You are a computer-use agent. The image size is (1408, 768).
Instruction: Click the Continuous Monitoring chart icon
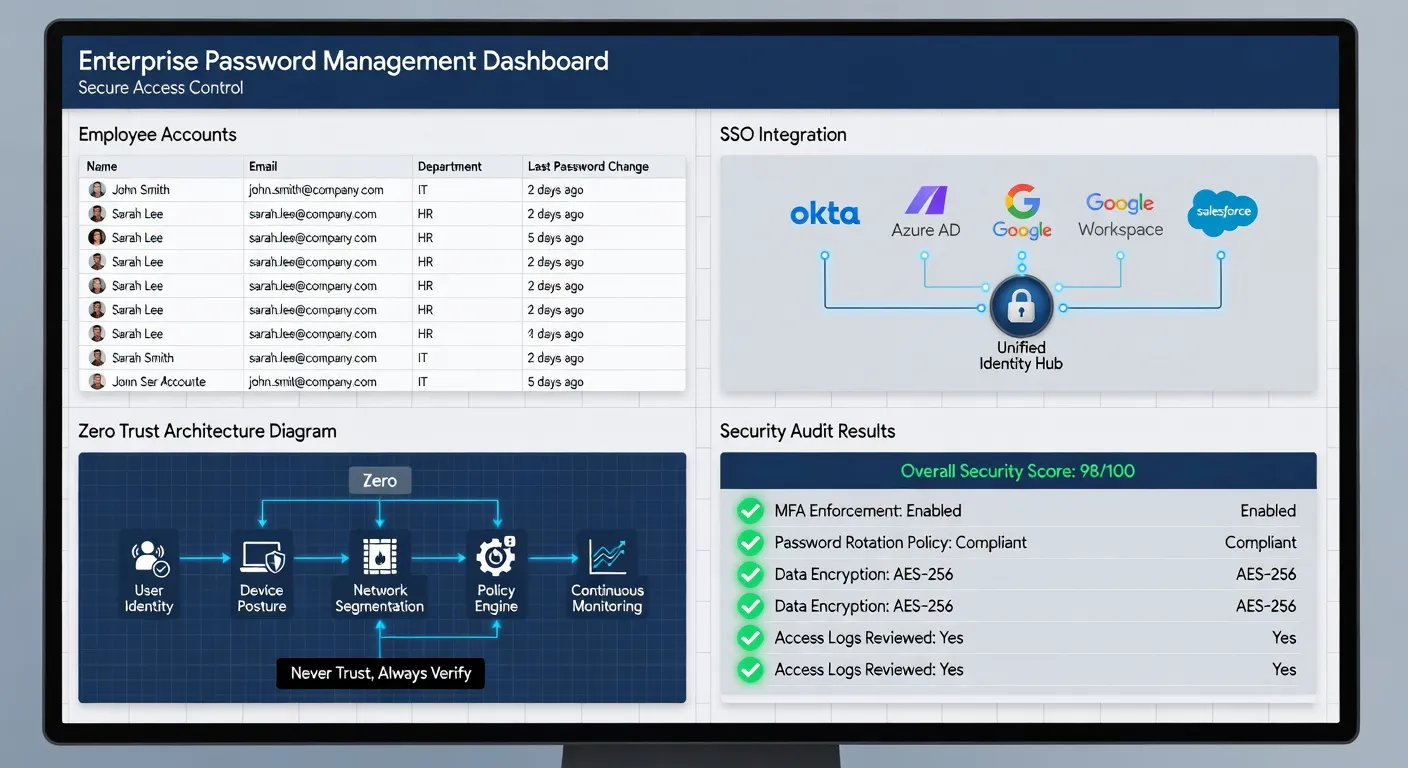(607, 557)
